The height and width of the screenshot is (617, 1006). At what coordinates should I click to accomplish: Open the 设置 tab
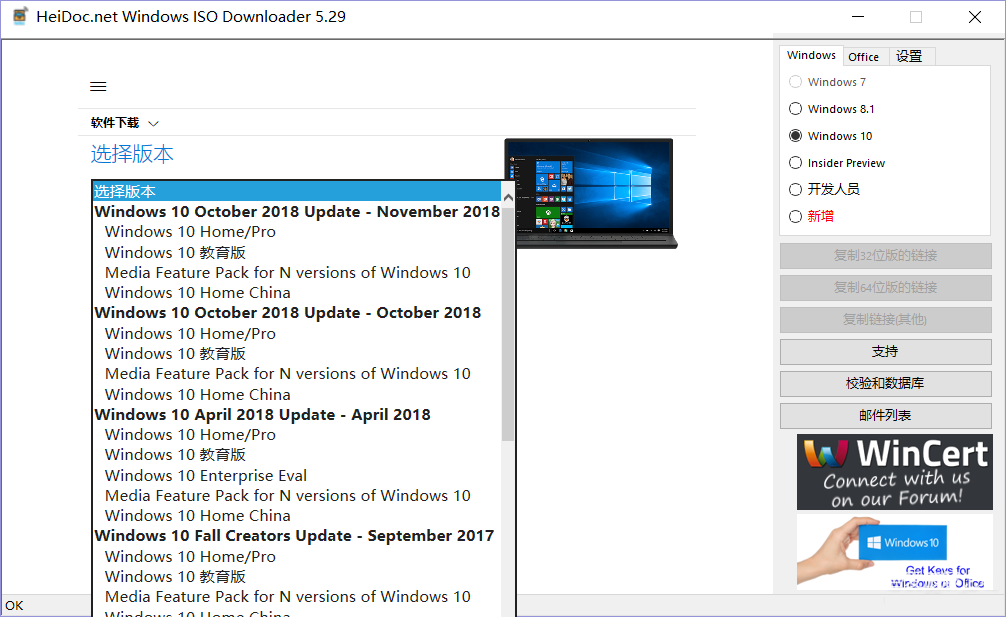[x=909, y=56]
